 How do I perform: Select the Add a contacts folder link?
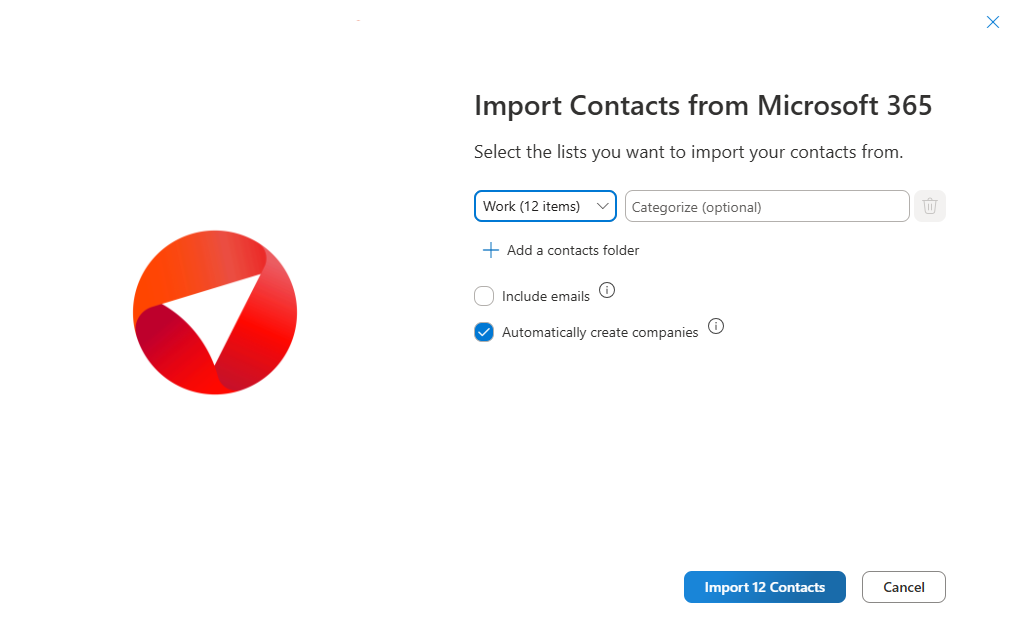coord(572,251)
